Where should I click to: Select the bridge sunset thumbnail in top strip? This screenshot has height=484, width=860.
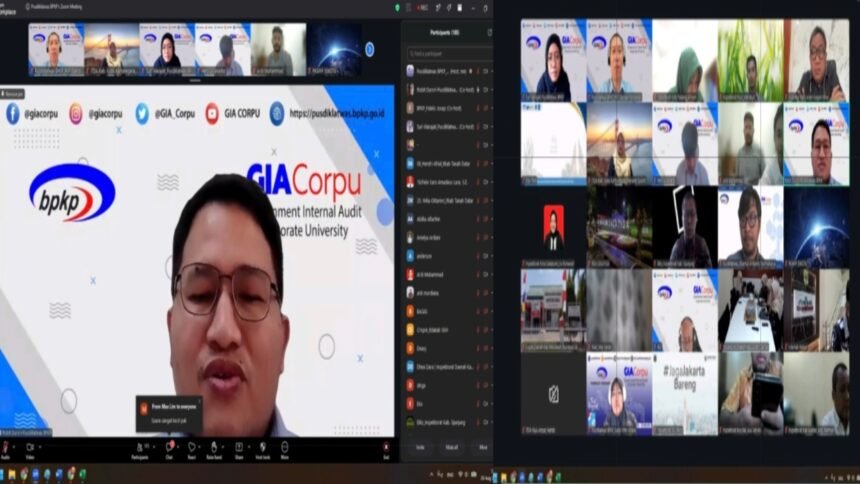tap(112, 49)
